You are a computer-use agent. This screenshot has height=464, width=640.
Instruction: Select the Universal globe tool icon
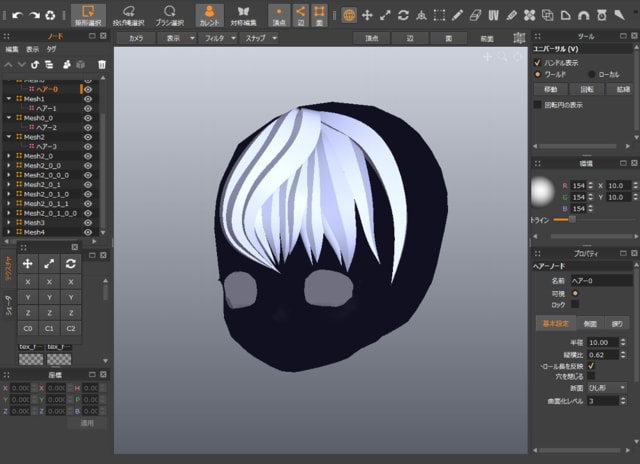click(x=349, y=16)
